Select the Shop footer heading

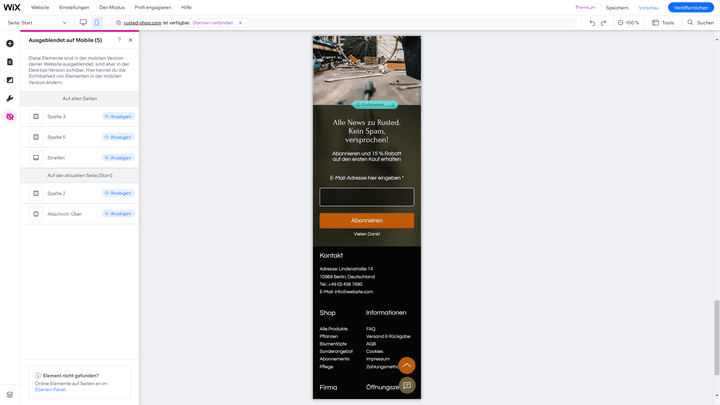[327, 313]
